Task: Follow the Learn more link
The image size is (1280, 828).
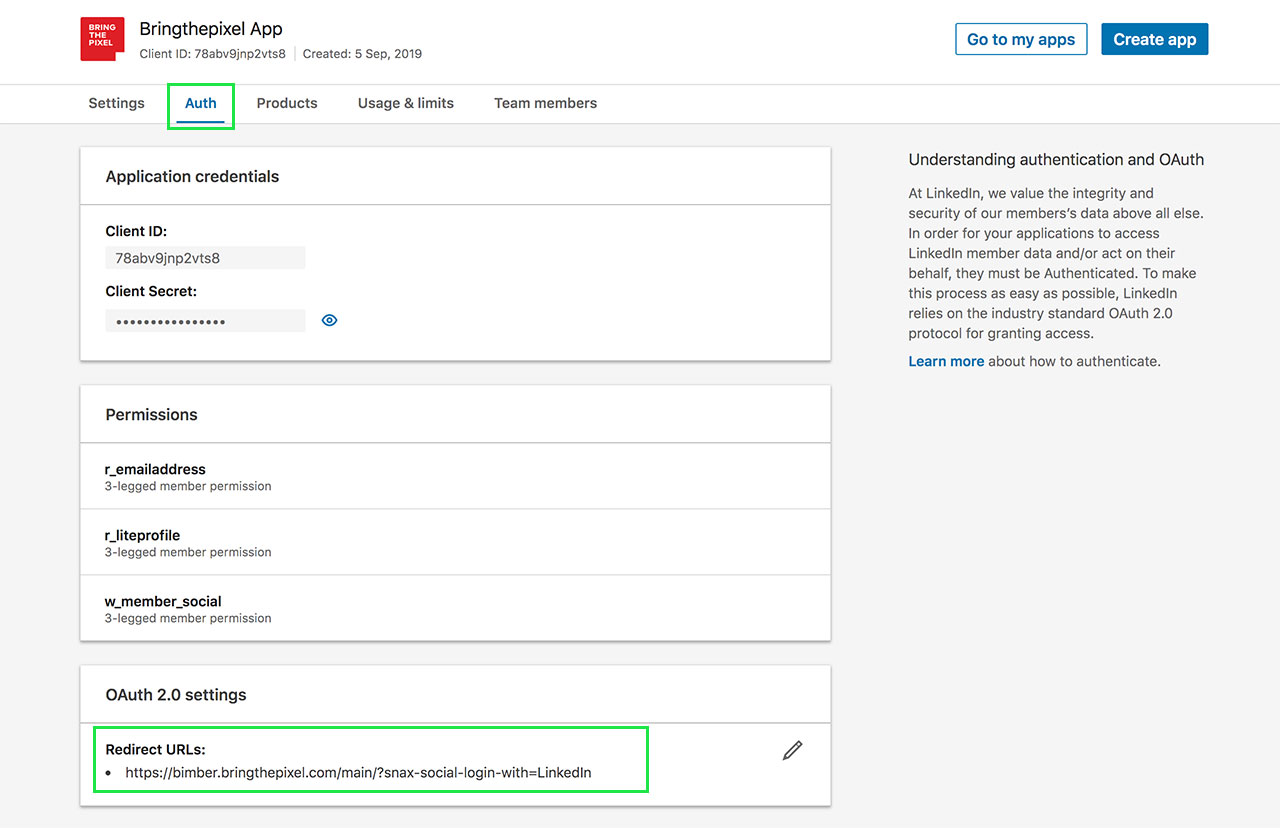Action: 946,361
